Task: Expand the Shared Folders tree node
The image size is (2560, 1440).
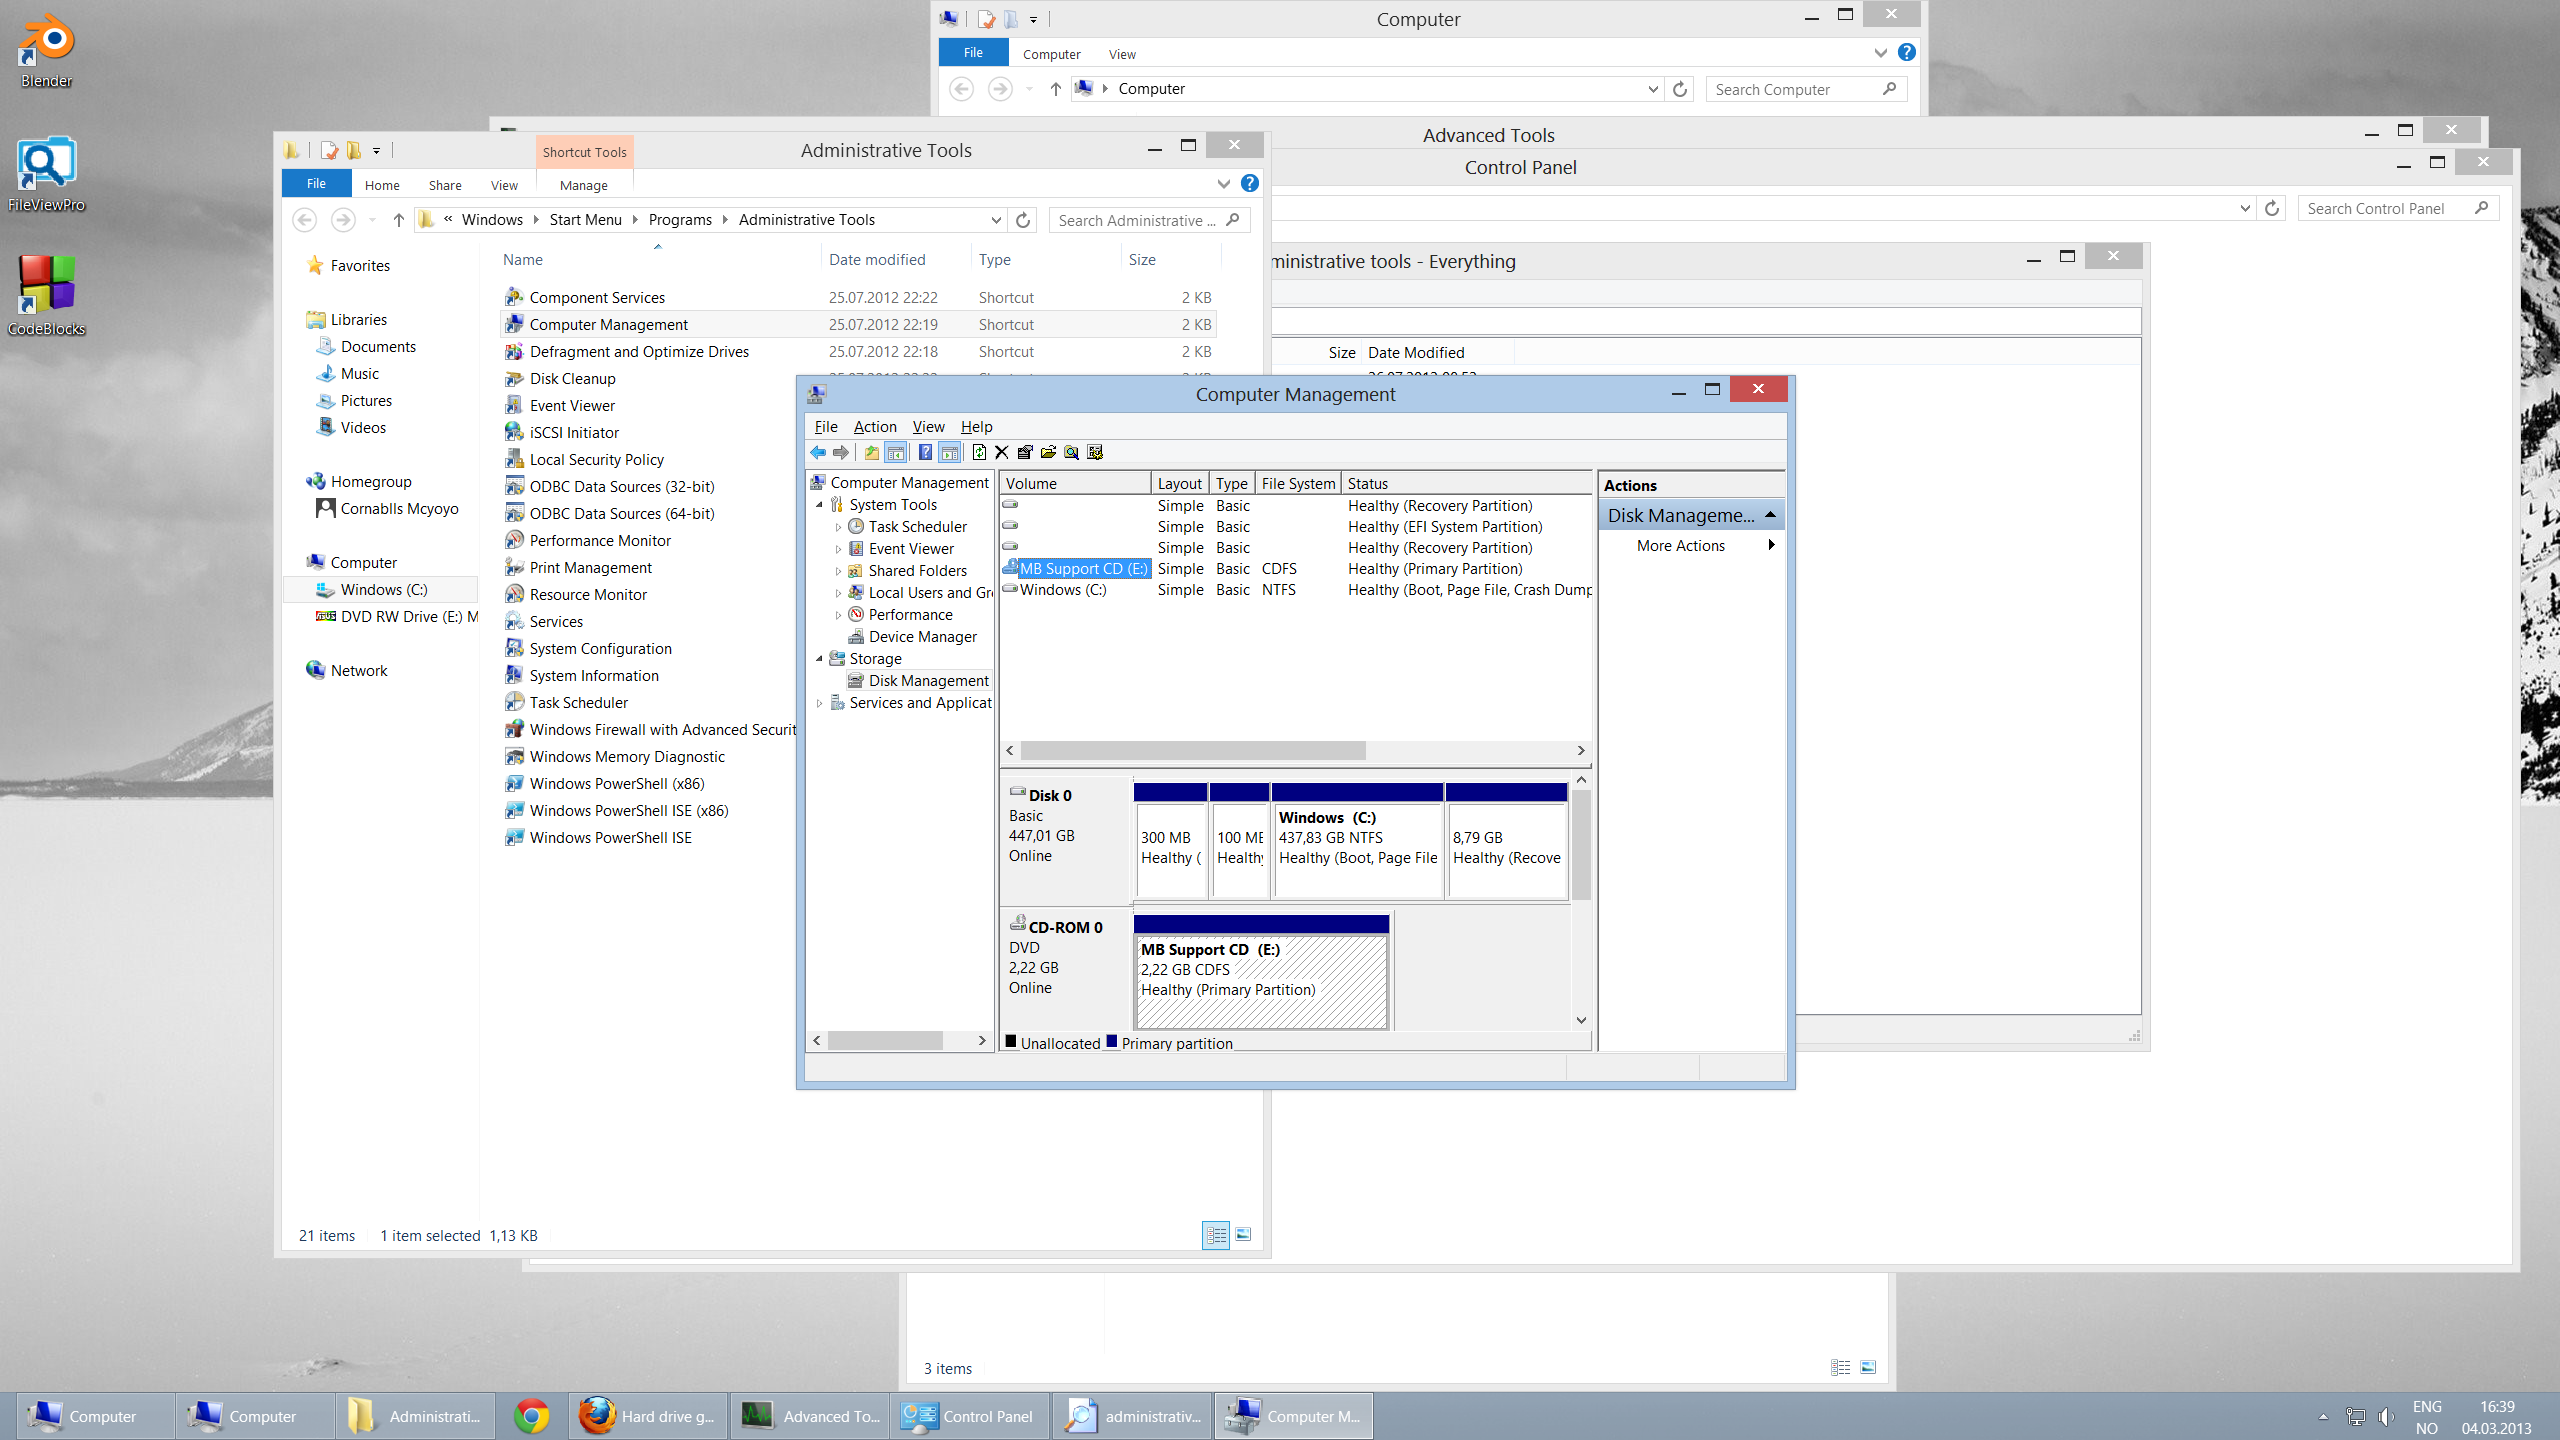Action: coord(838,571)
